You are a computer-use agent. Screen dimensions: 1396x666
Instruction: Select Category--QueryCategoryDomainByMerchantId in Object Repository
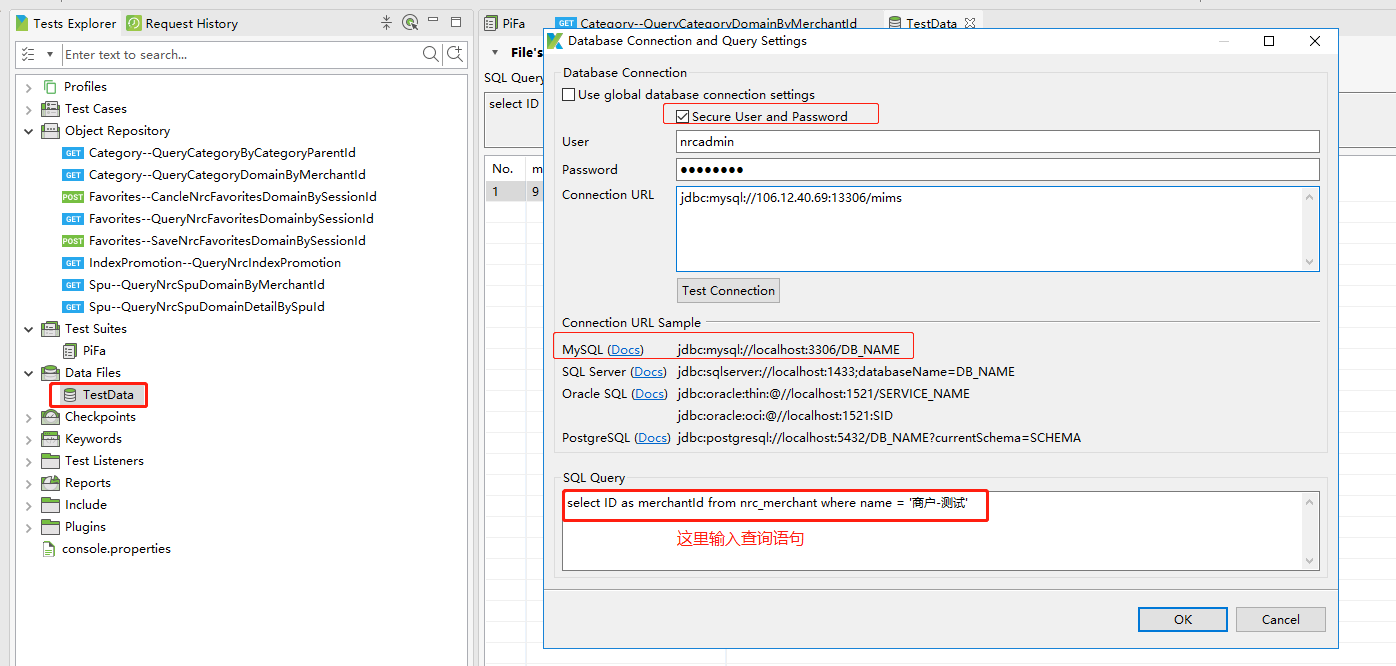point(227,175)
